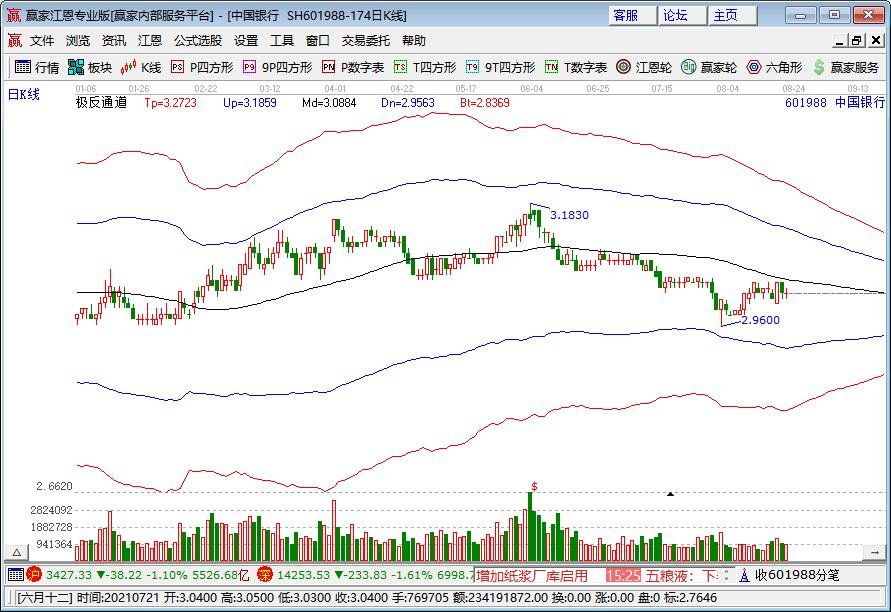Open 9P四方形 tool
The image size is (891, 612).
coord(277,67)
